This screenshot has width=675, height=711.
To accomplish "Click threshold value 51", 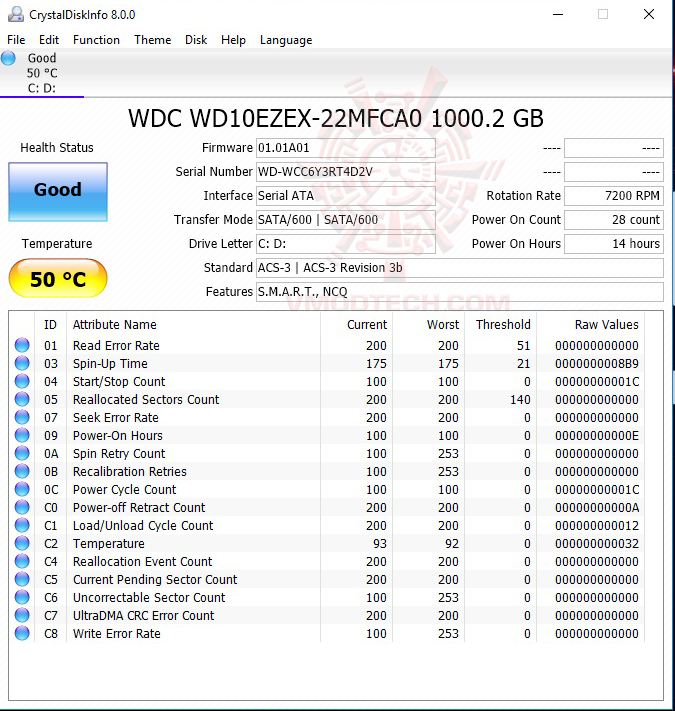I will click(524, 346).
